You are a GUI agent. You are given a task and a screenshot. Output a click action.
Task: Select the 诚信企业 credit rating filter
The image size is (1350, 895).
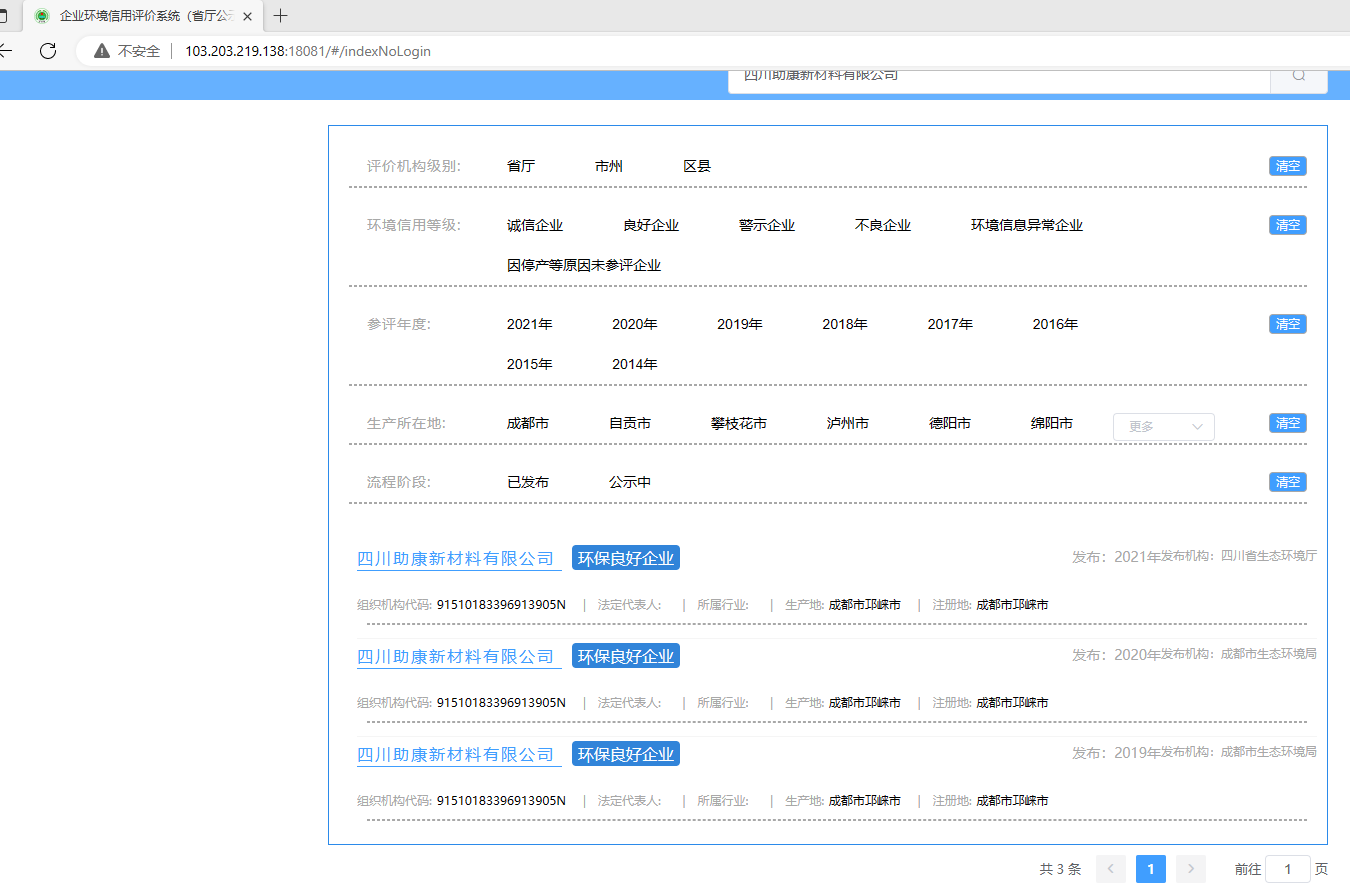pos(535,225)
